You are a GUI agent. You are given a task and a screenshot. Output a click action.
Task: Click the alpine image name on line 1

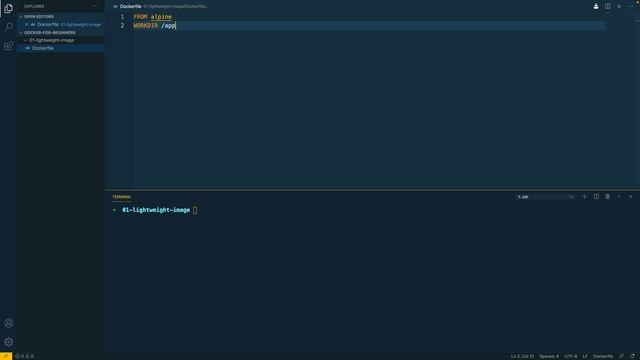[161, 17]
